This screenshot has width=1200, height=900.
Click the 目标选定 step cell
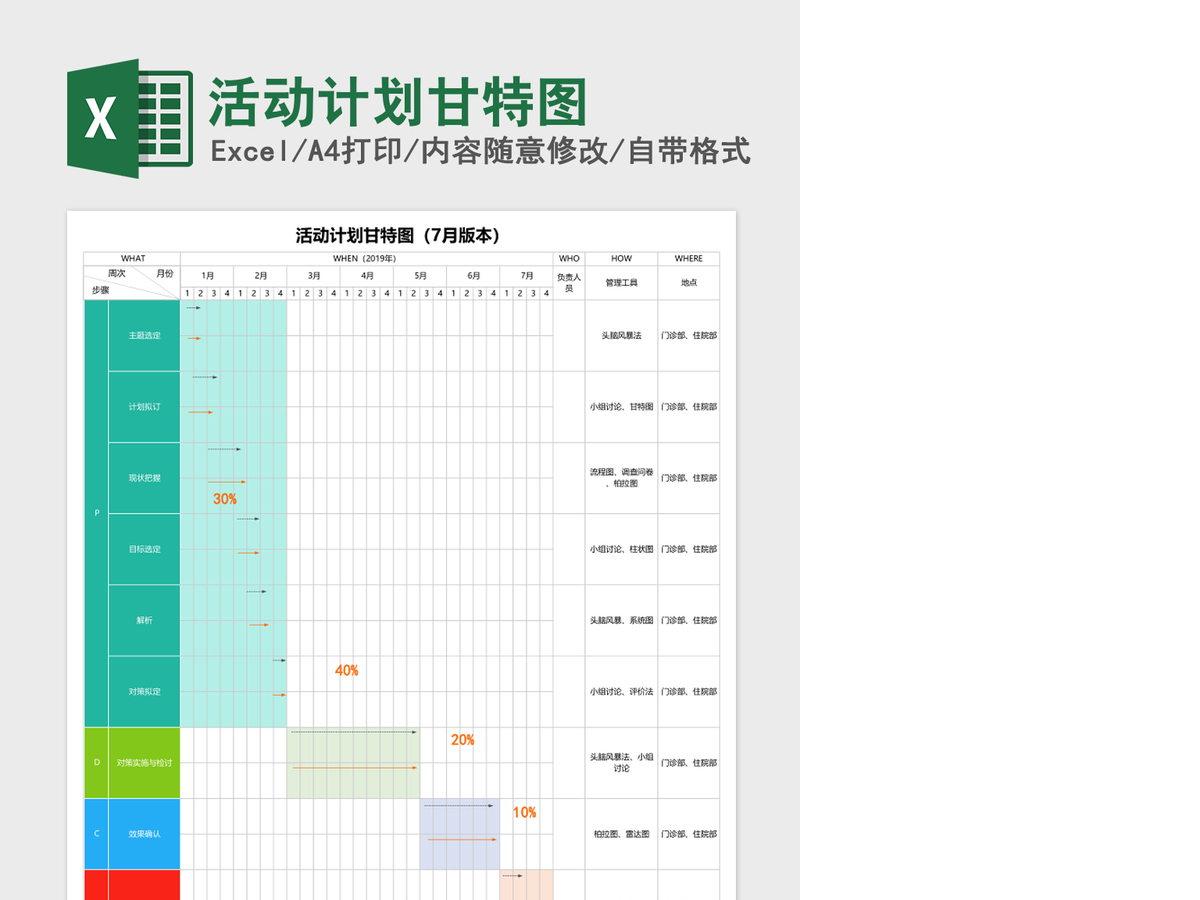(145, 549)
